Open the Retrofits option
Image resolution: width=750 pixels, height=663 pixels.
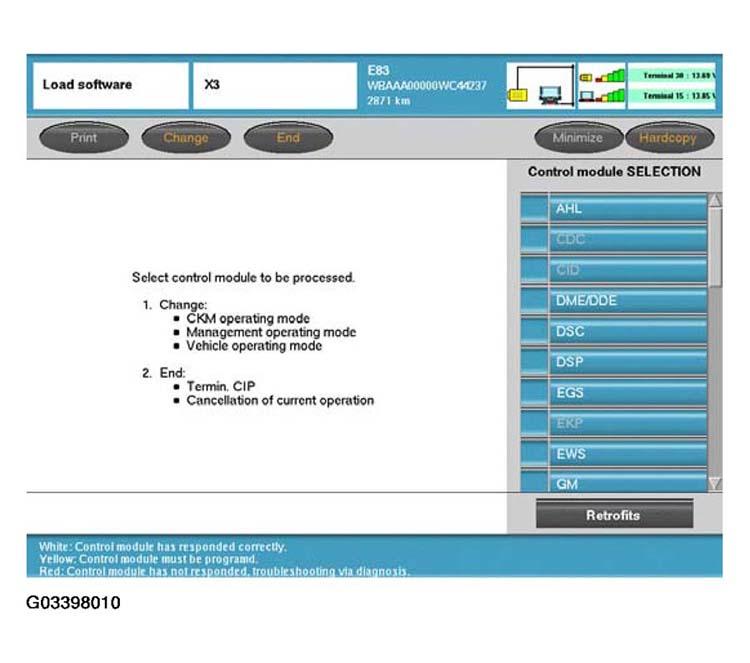(x=613, y=515)
